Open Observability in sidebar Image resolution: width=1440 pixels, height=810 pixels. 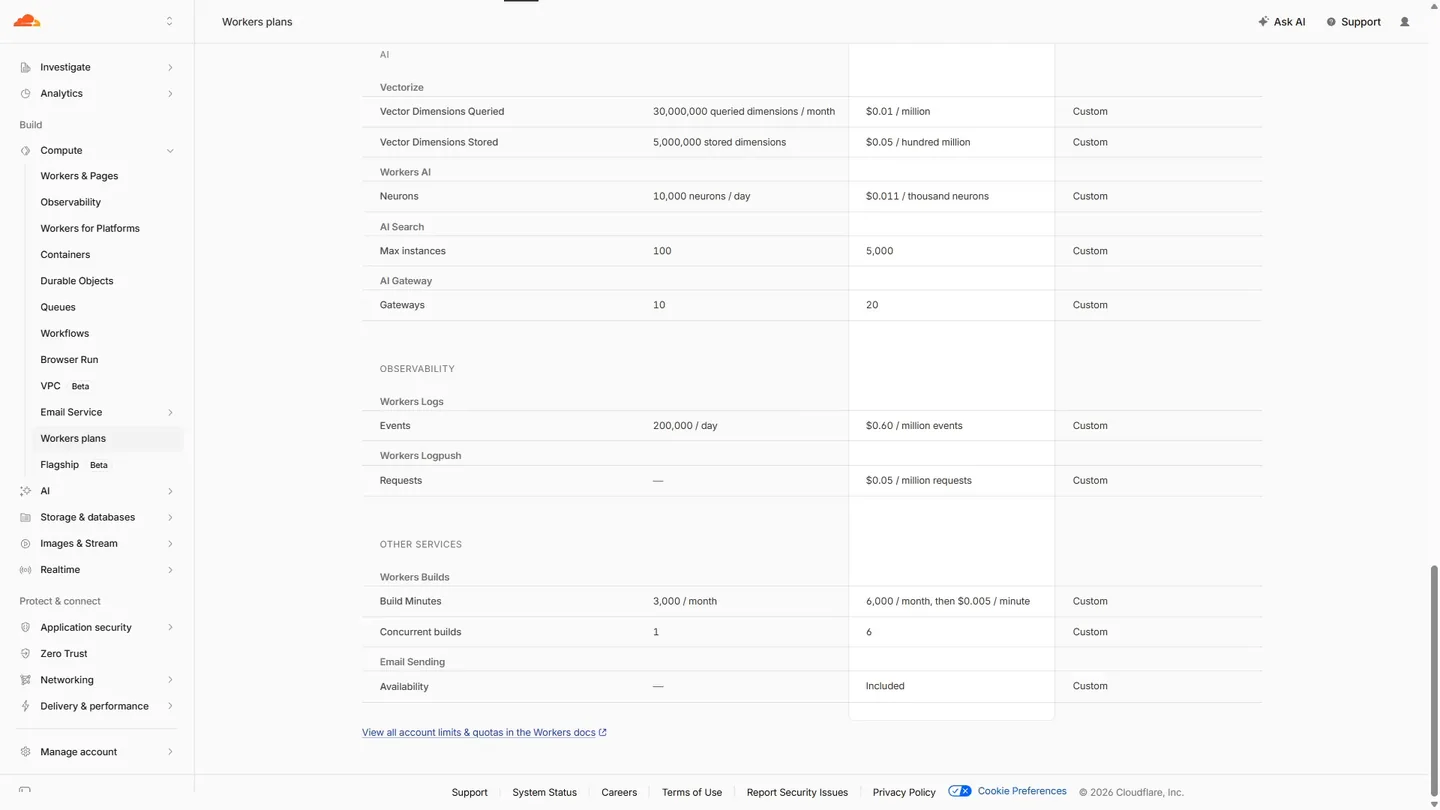70,202
